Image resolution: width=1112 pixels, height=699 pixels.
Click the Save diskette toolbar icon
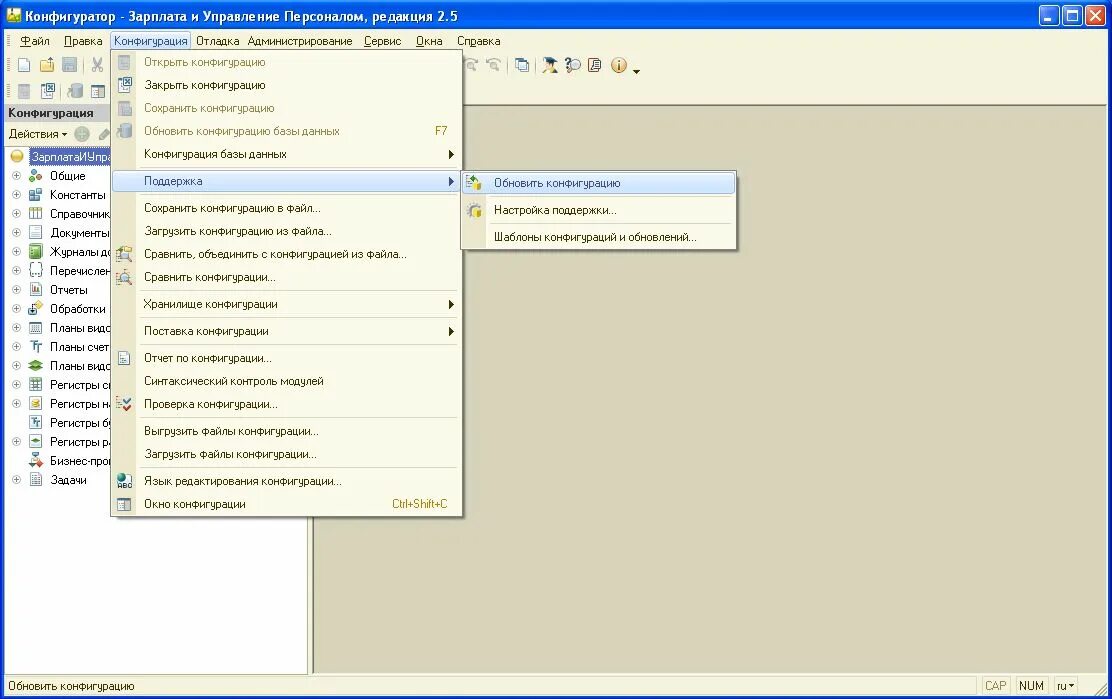[x=70, y=65]
